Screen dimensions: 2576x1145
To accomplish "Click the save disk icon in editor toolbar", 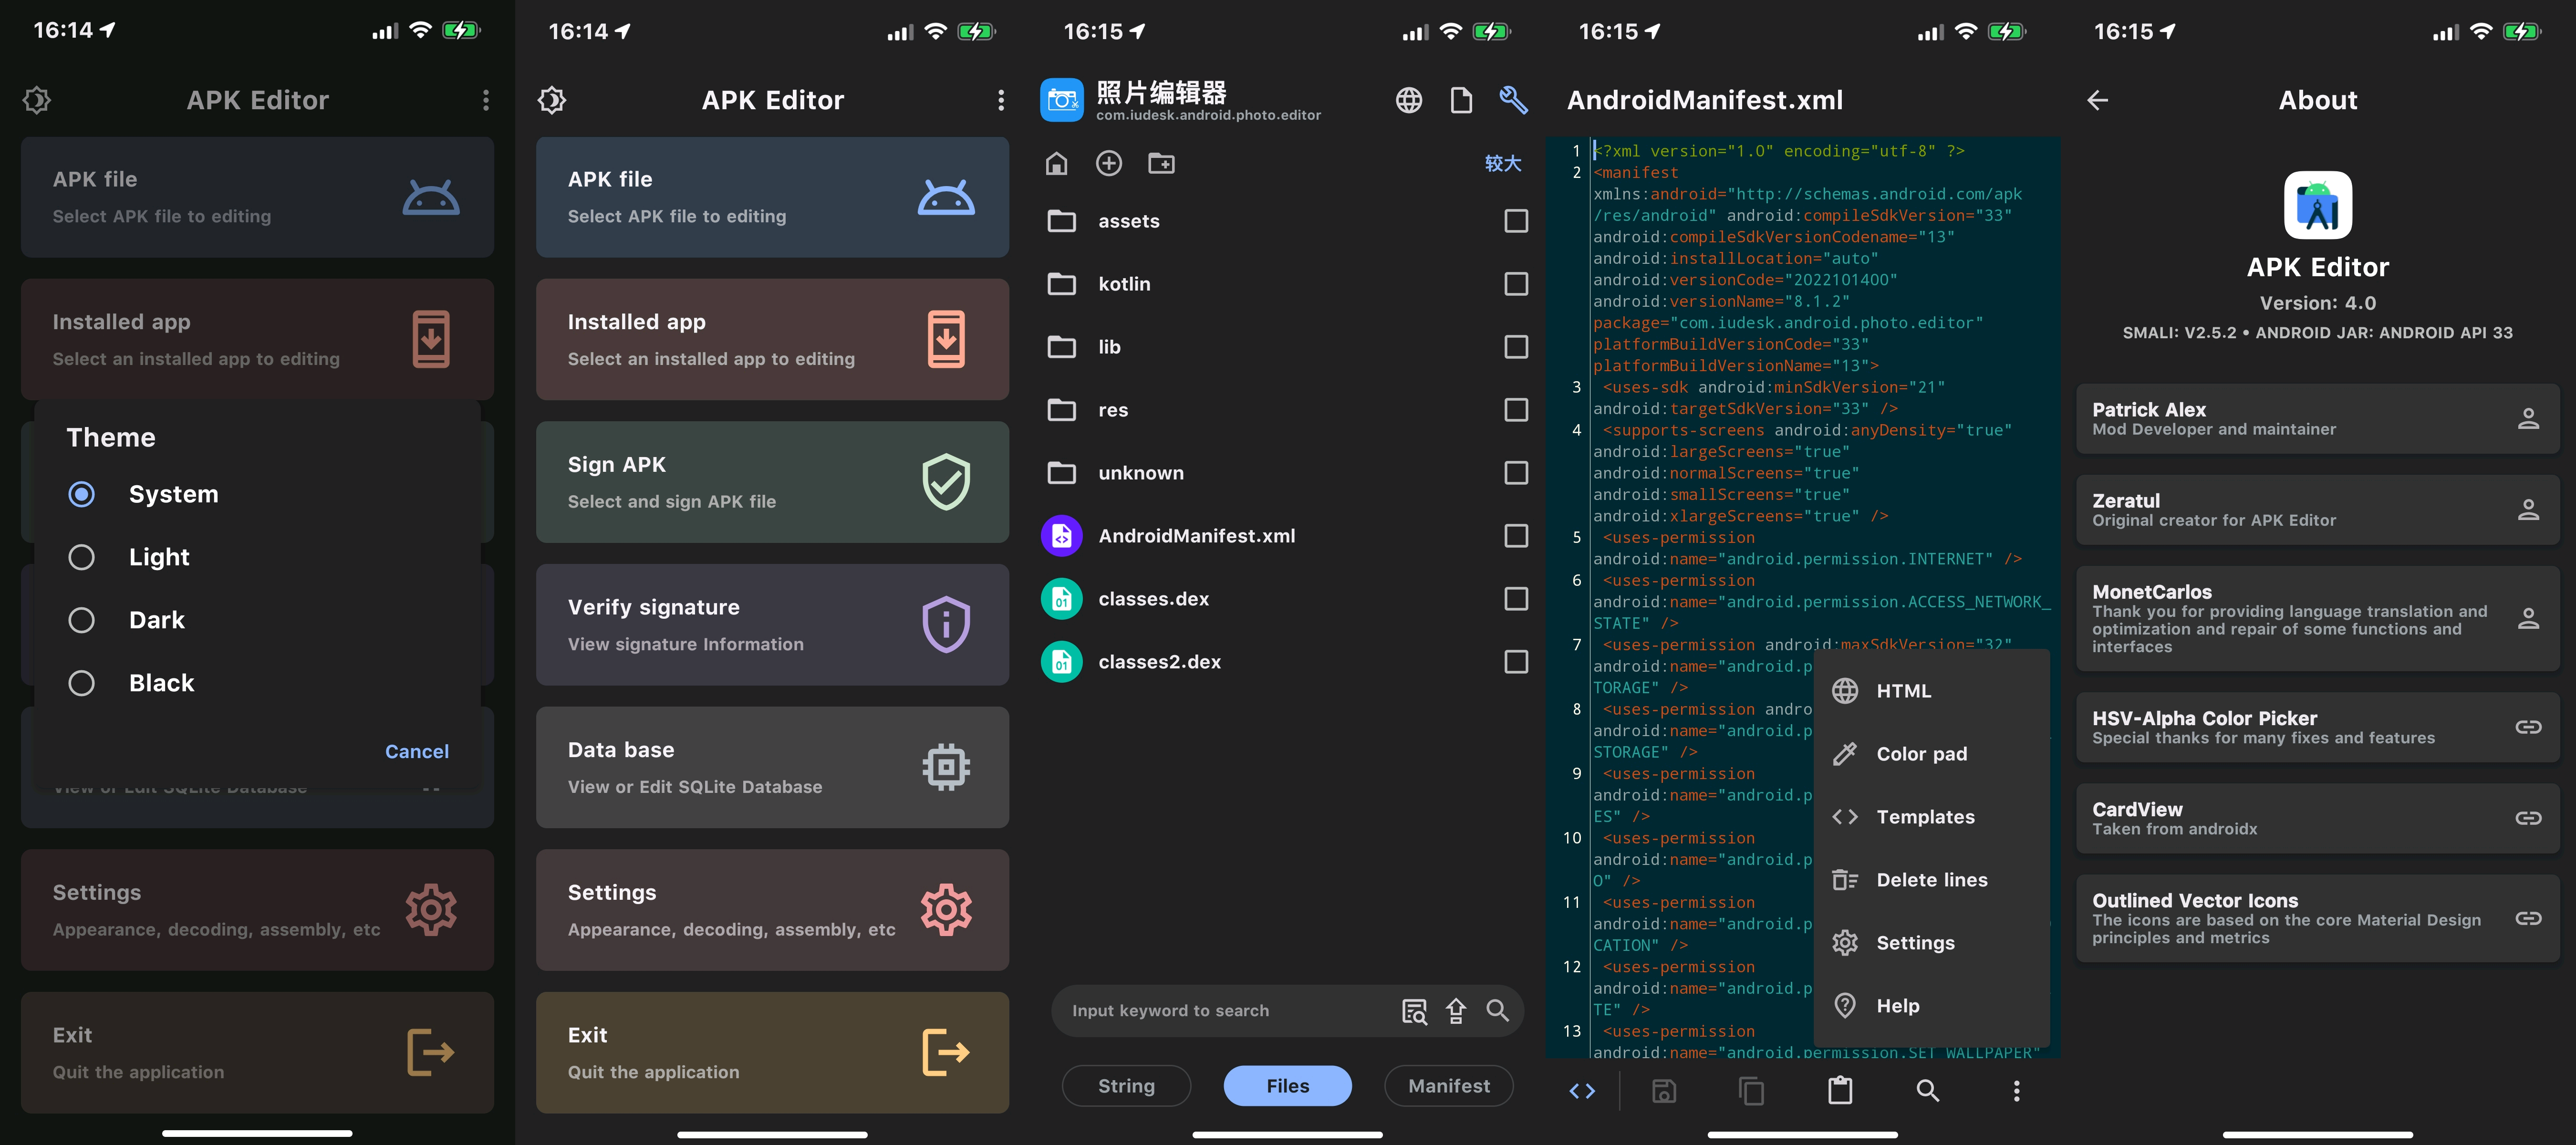I will (1664, 1091).
